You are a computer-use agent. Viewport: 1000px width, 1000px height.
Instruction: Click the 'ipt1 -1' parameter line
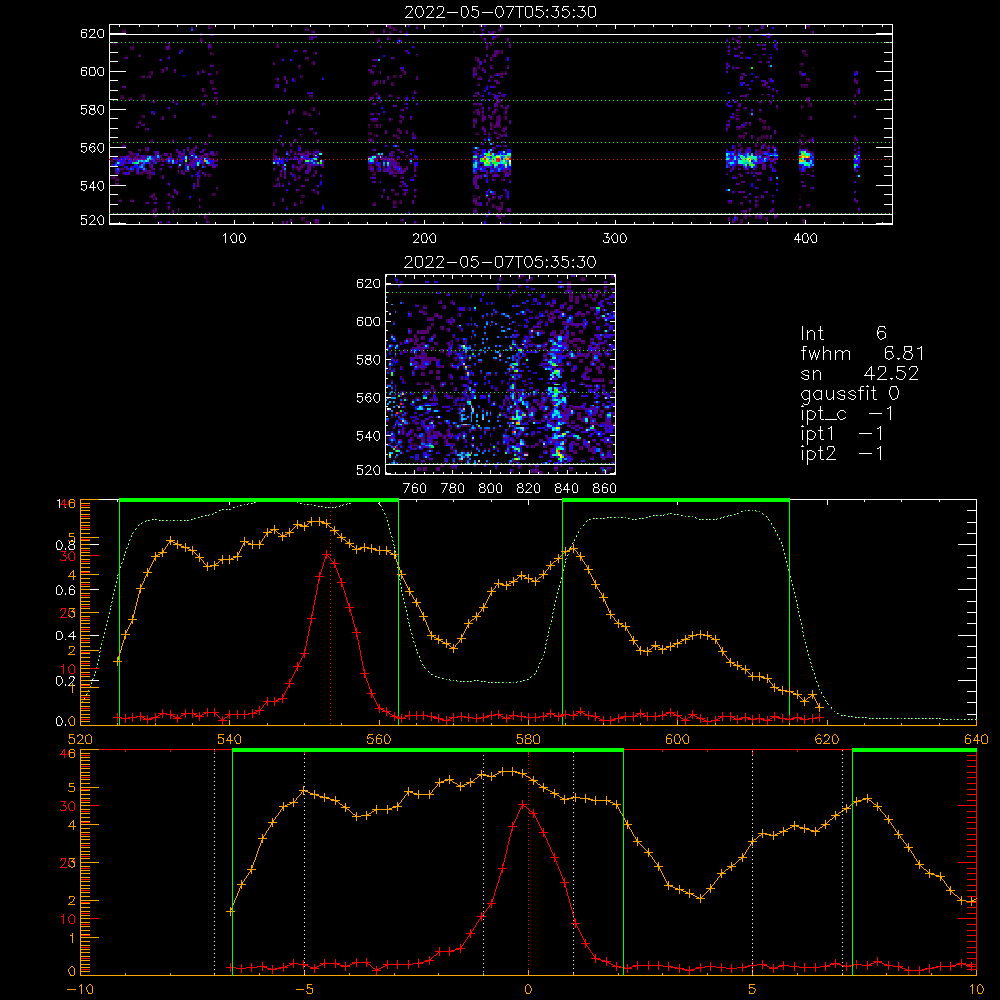click(842, 434)
